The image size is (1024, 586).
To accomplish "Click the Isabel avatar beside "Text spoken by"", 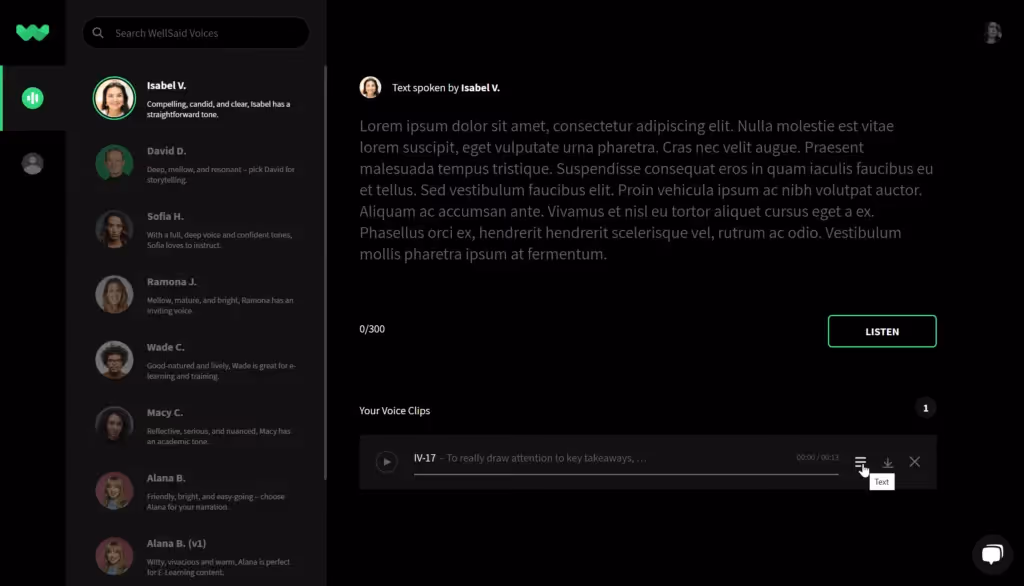I will 370,87.
